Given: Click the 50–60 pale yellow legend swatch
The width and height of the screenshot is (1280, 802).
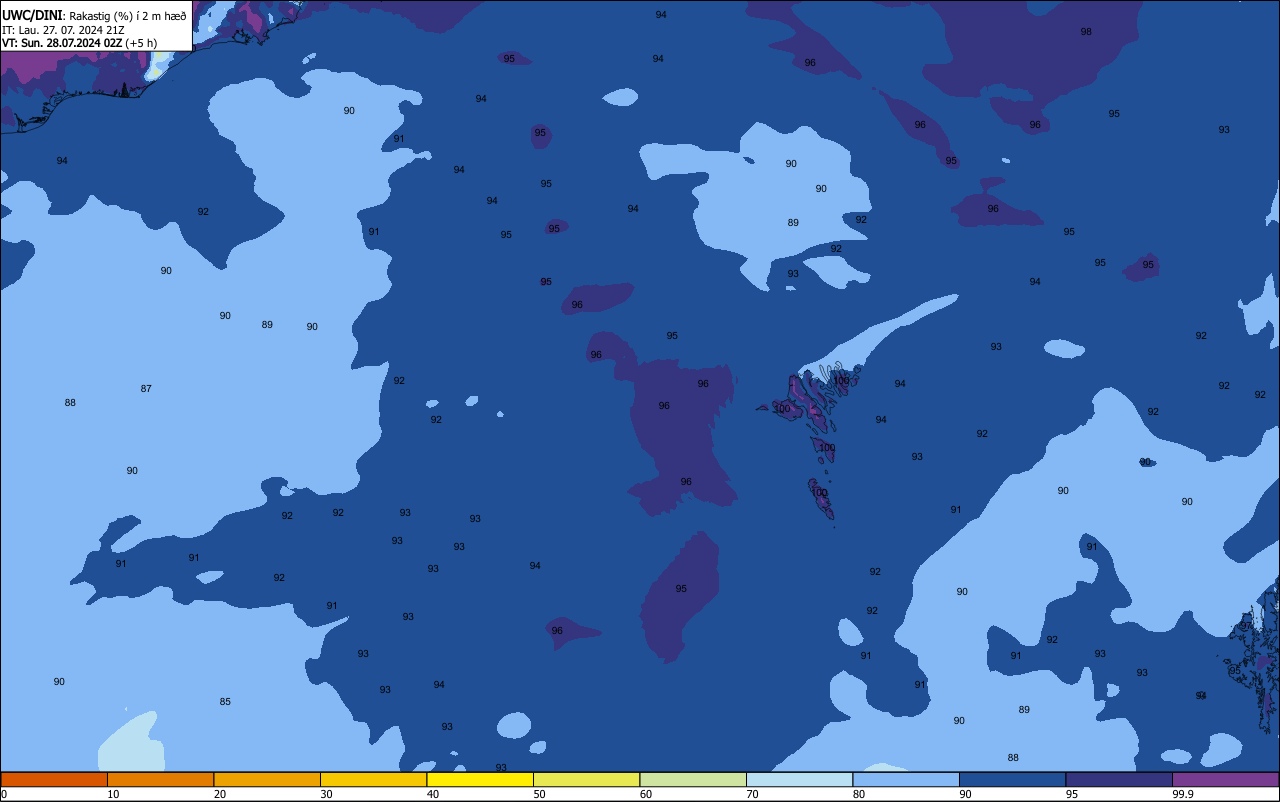Looking at the screenshot, I should 586,779.
